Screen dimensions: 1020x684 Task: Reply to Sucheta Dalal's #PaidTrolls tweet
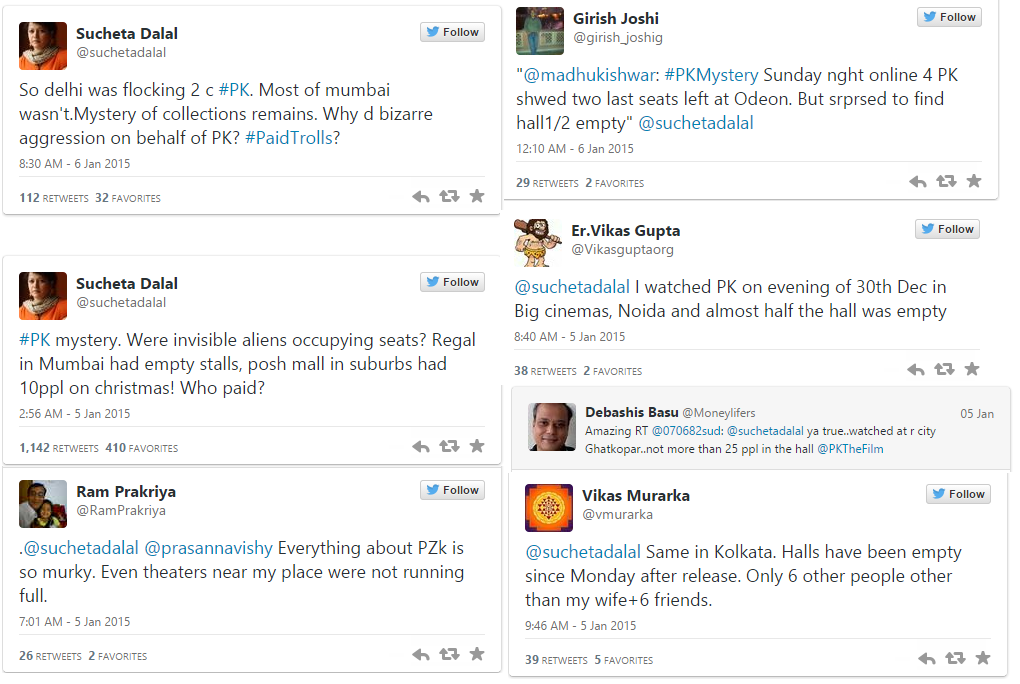point(420,197)
